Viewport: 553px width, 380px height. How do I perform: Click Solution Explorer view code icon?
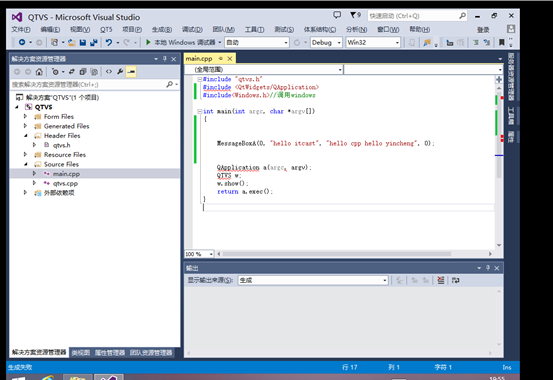point(109,72)
